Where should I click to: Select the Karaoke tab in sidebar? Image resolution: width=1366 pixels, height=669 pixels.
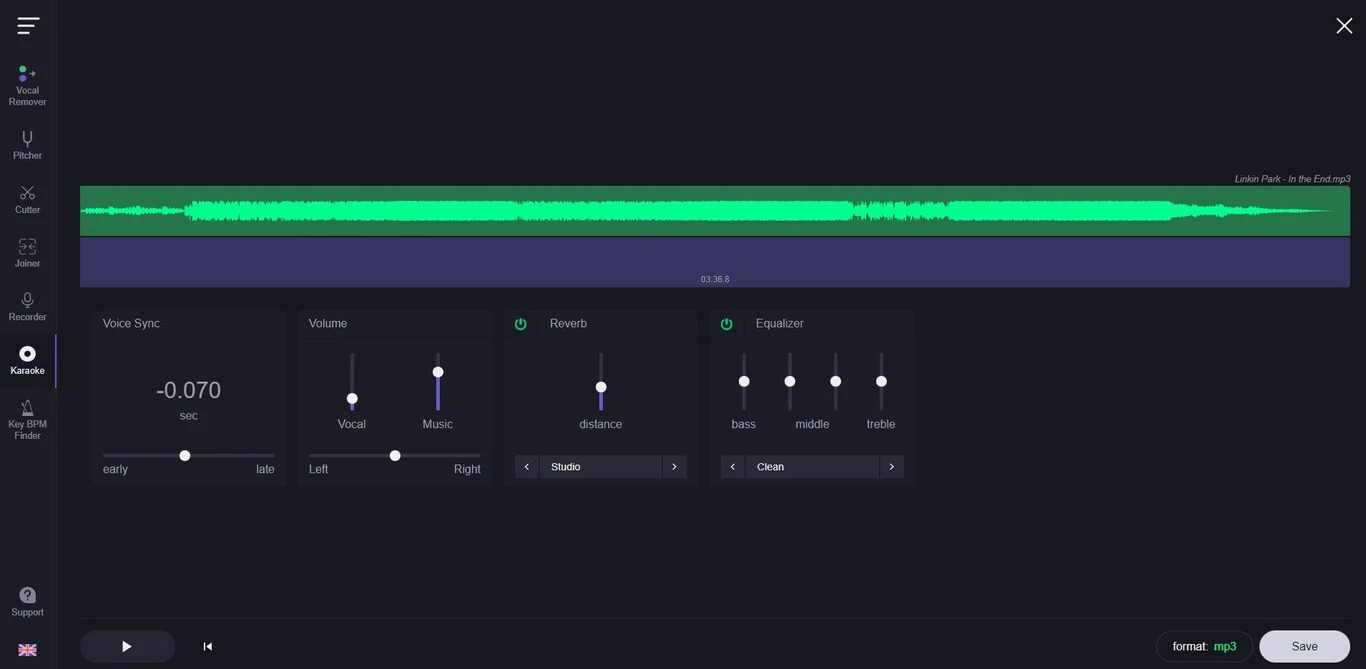(27, 360)
